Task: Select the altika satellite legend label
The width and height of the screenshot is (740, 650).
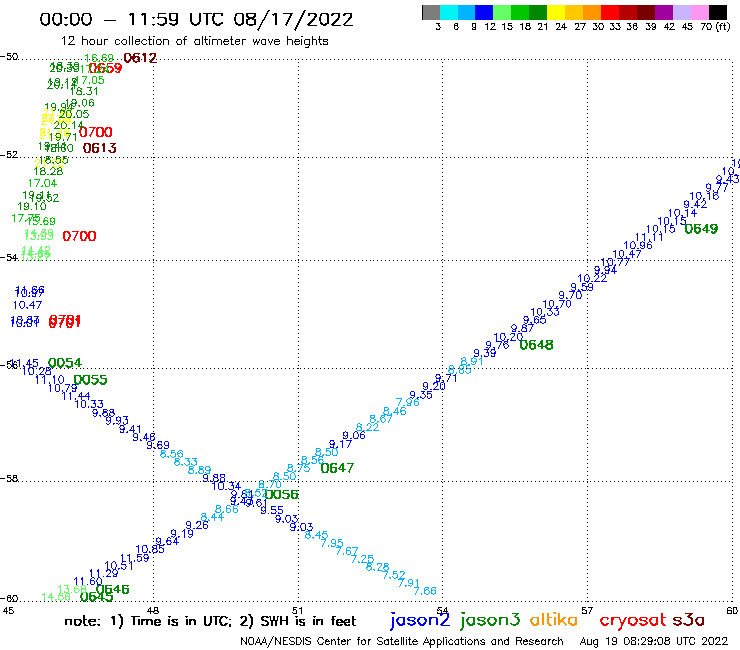Action: (554, 620)
